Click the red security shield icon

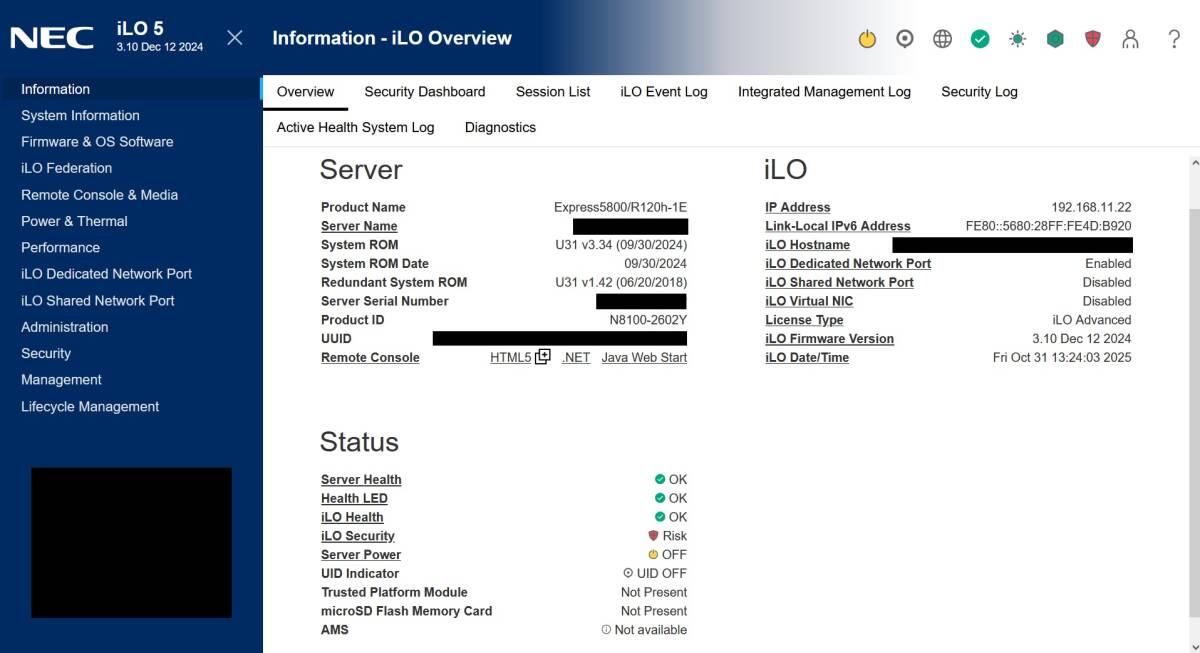pos(1093,39)
